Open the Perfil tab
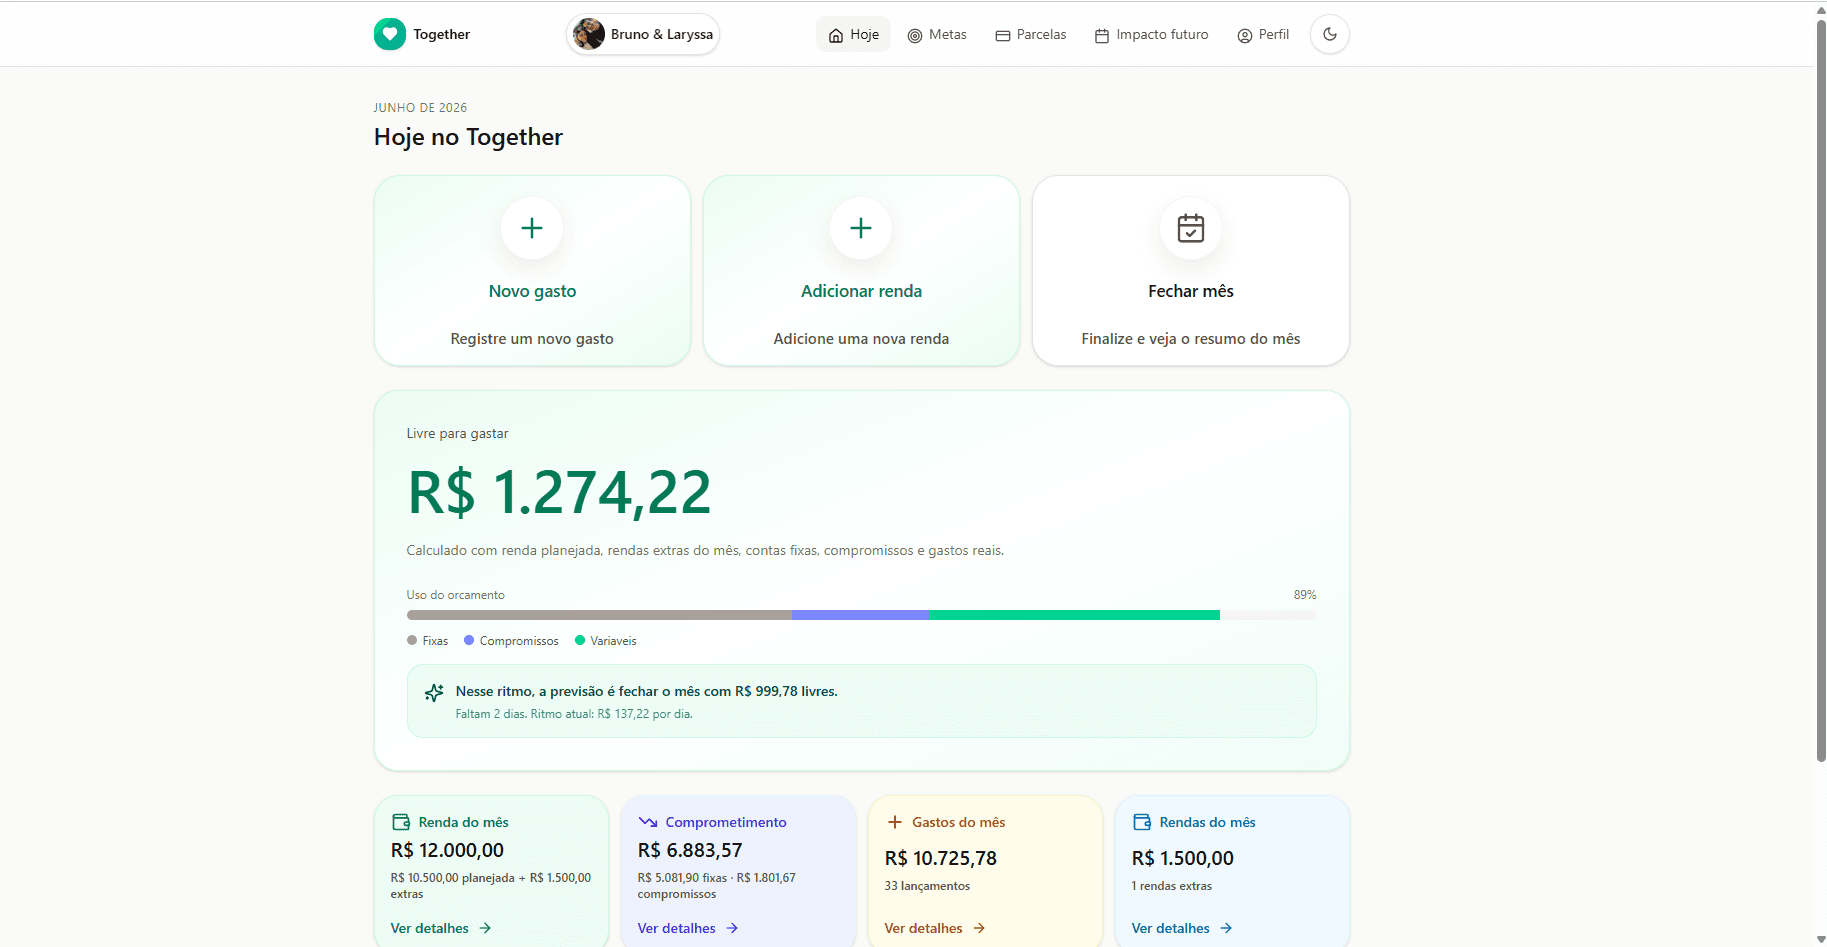The width and height of the screenshot is (1827, 947). coord(1263,34)
